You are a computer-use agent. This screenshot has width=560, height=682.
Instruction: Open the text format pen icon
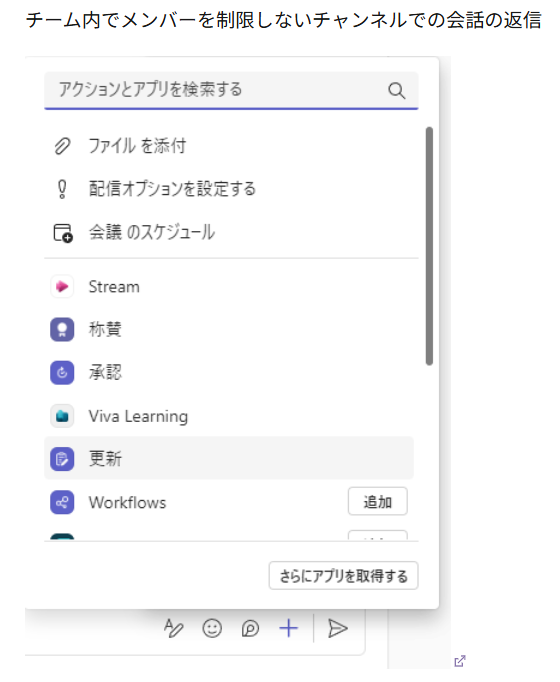(173, 628)
